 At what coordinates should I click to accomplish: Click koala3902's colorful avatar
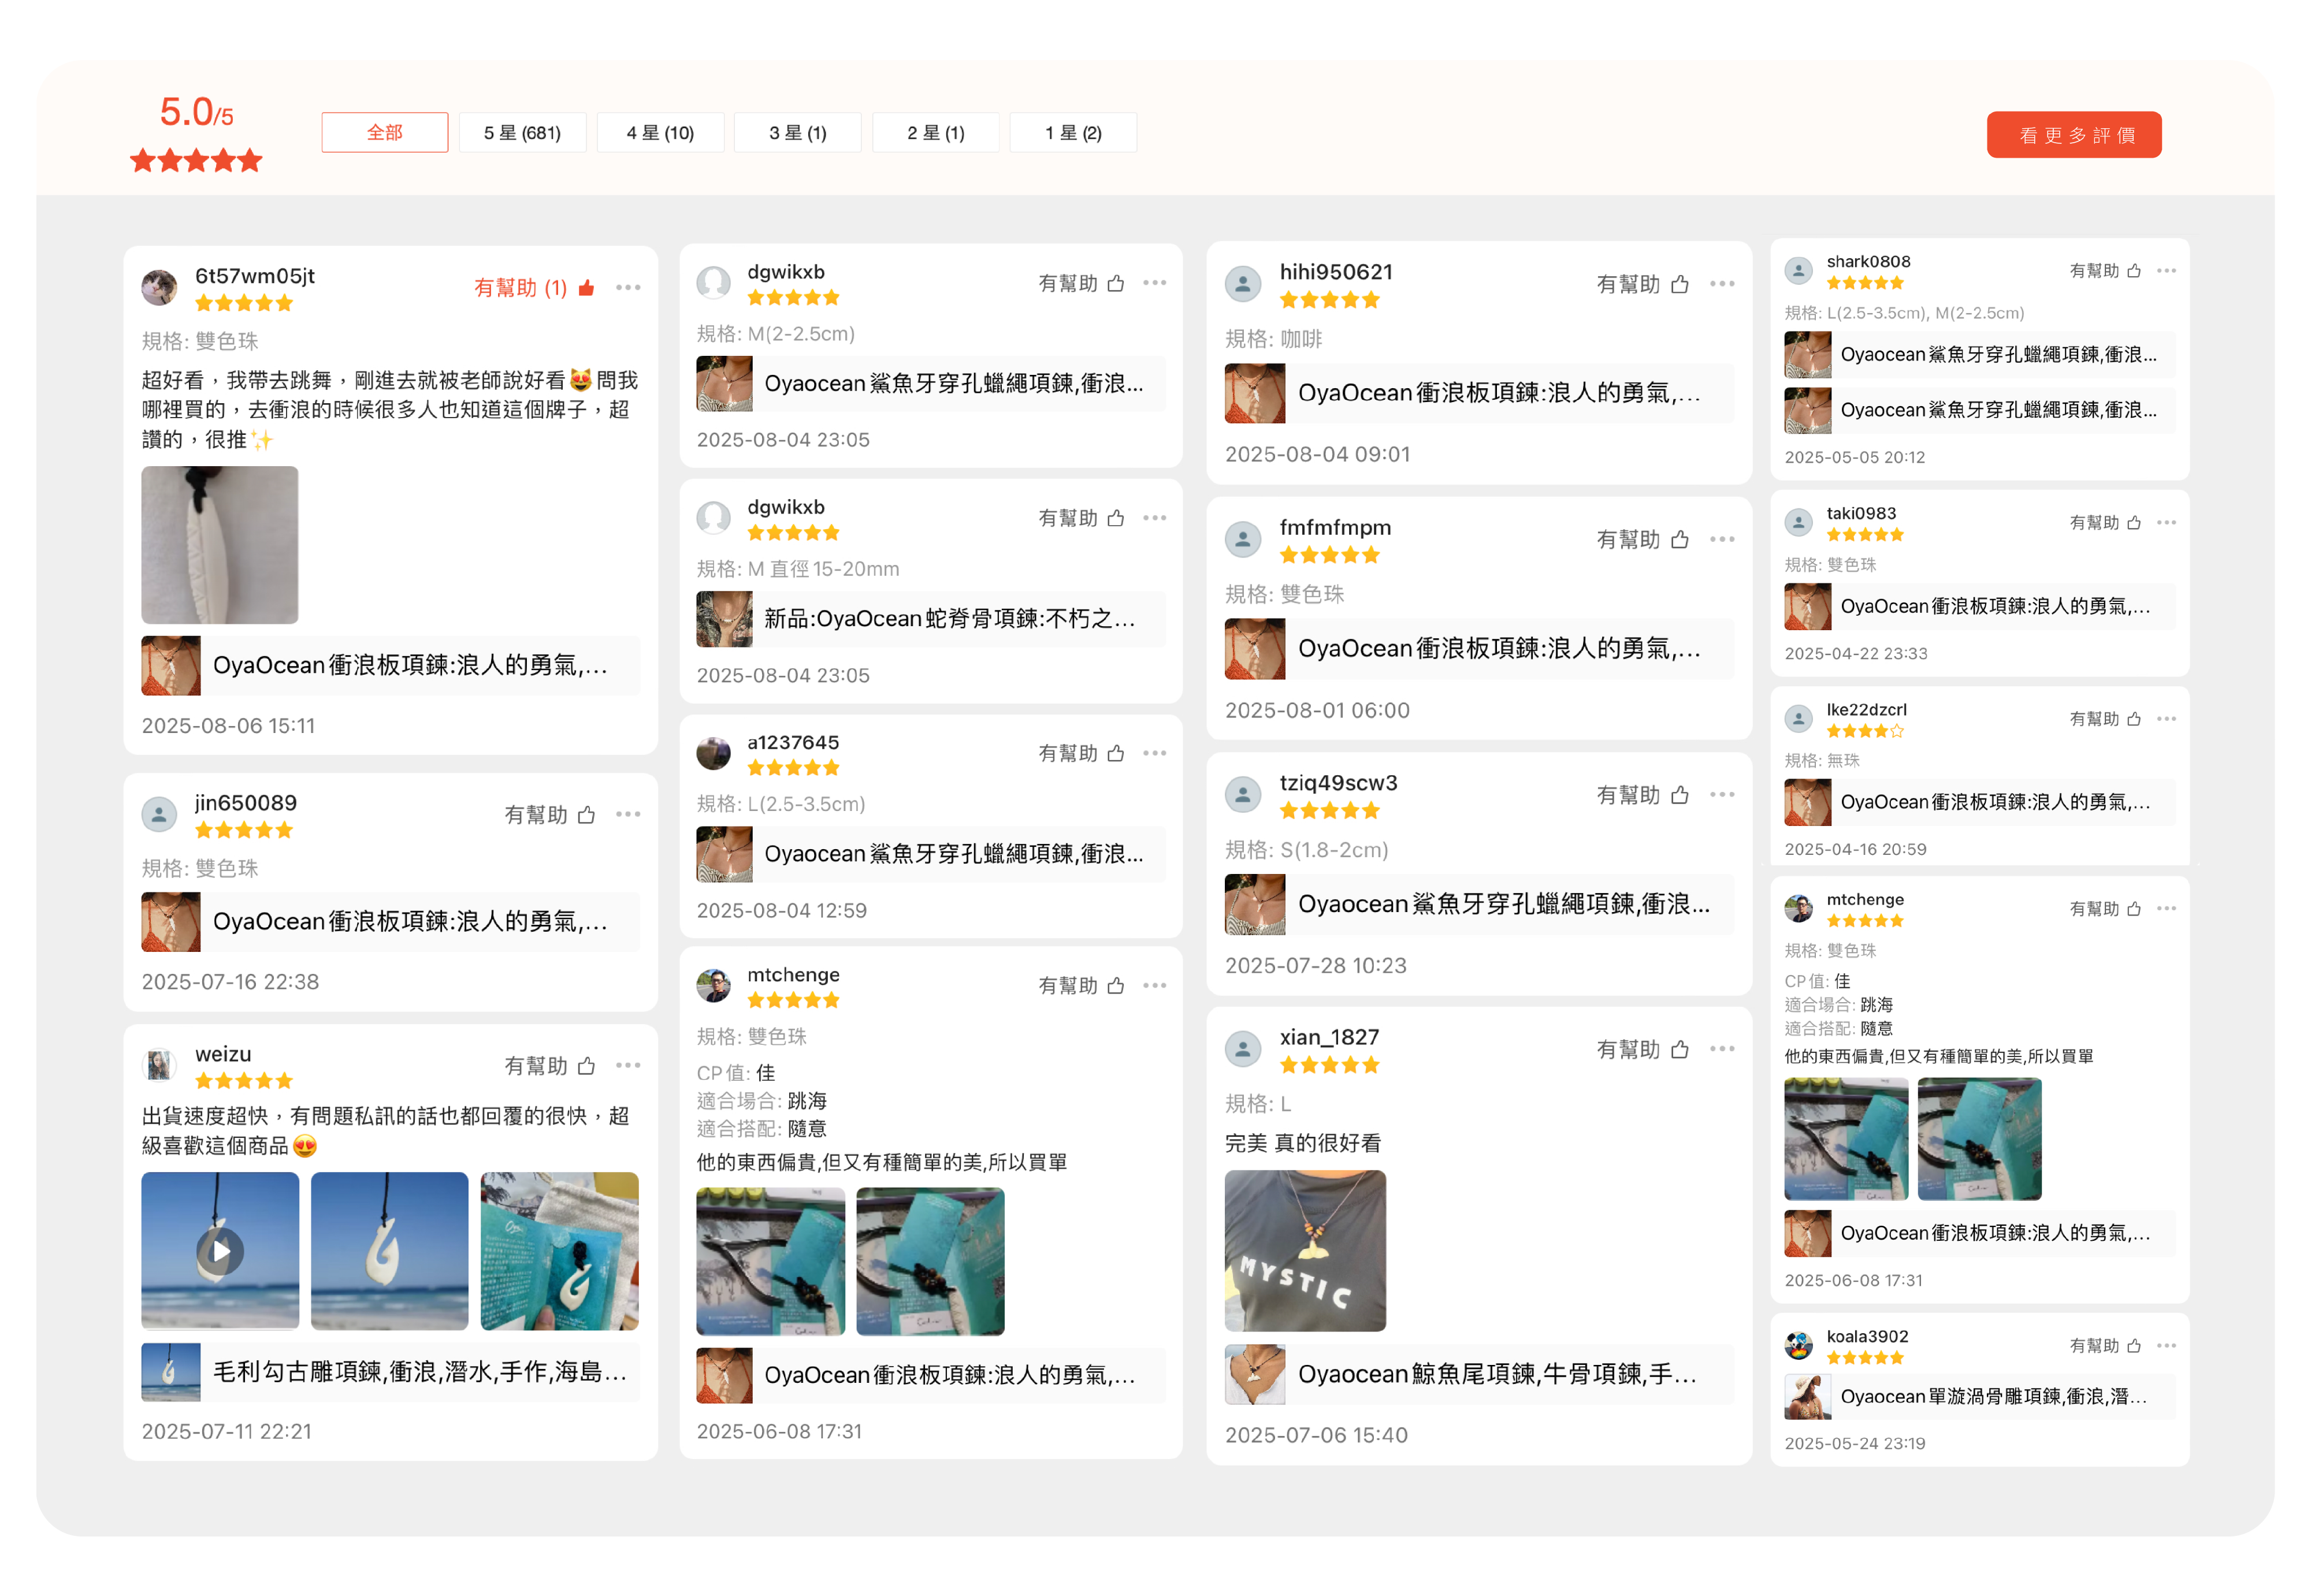1798,1345
